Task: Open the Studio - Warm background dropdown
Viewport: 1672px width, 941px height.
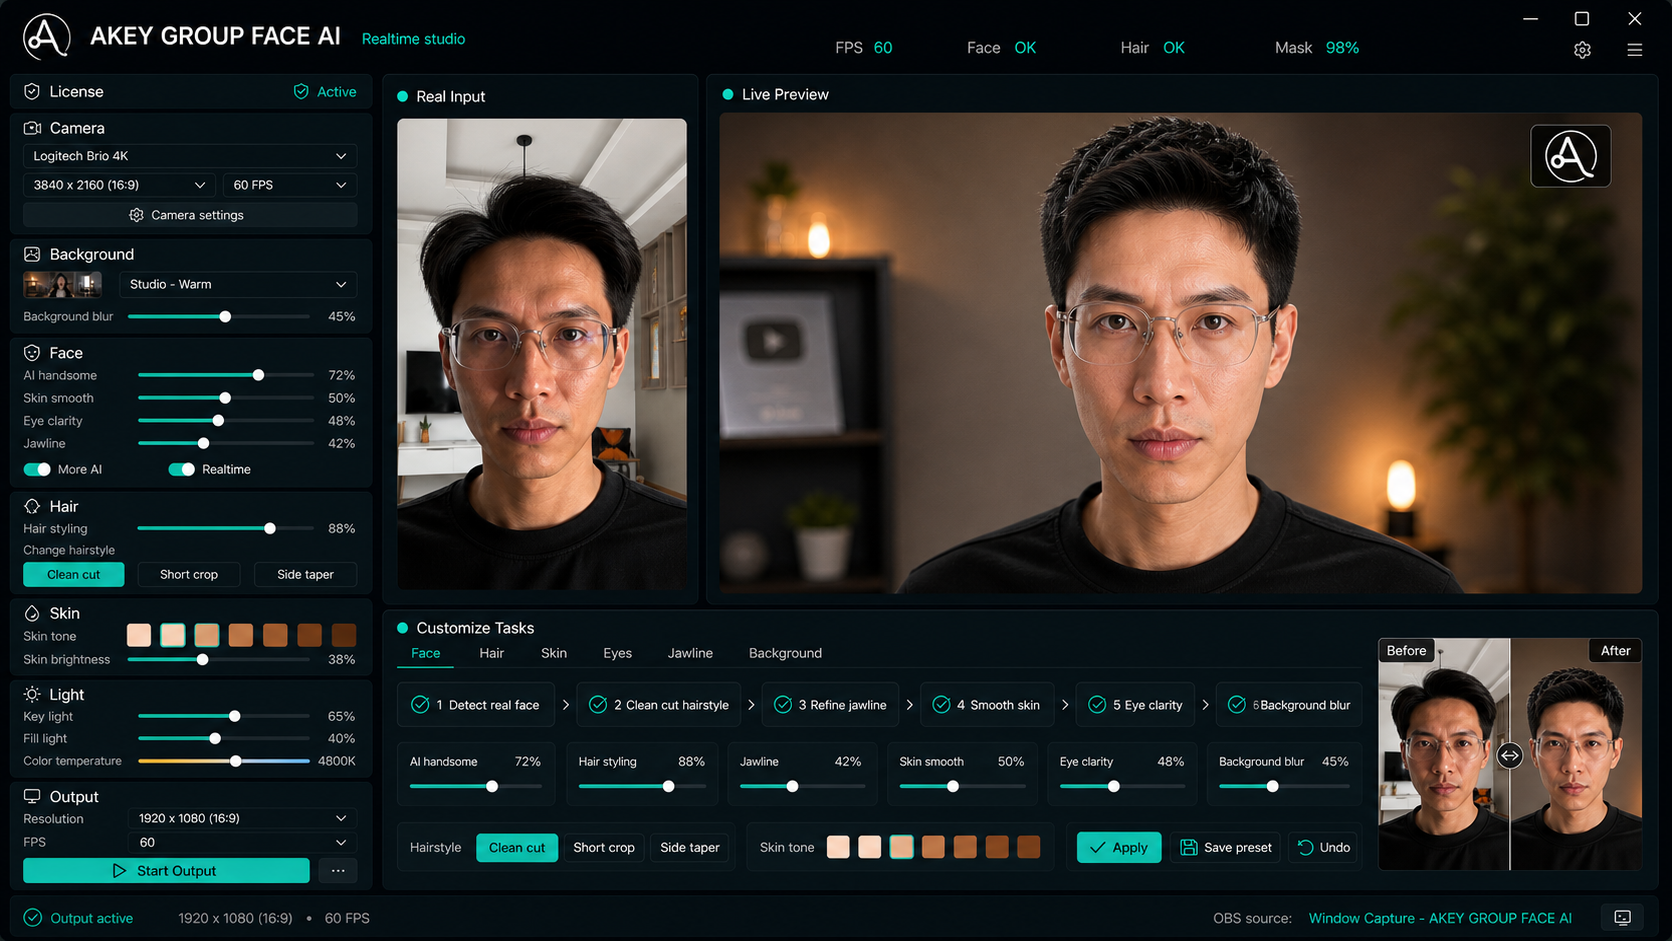Action: pos(238,284)
